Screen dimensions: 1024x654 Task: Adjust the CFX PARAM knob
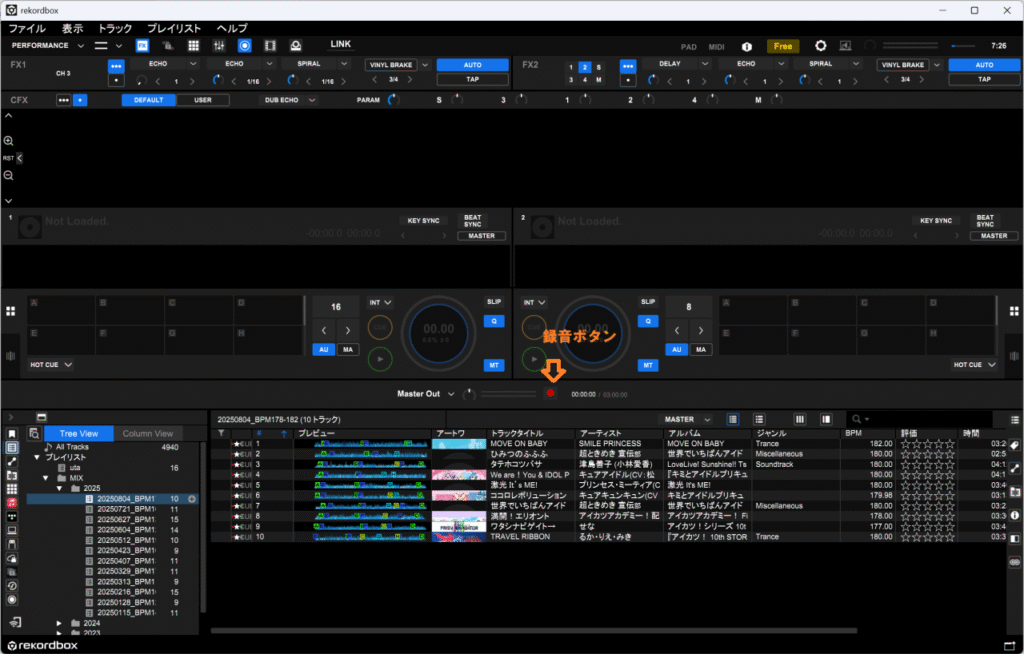pyautogui.click(x=393, y=100)
